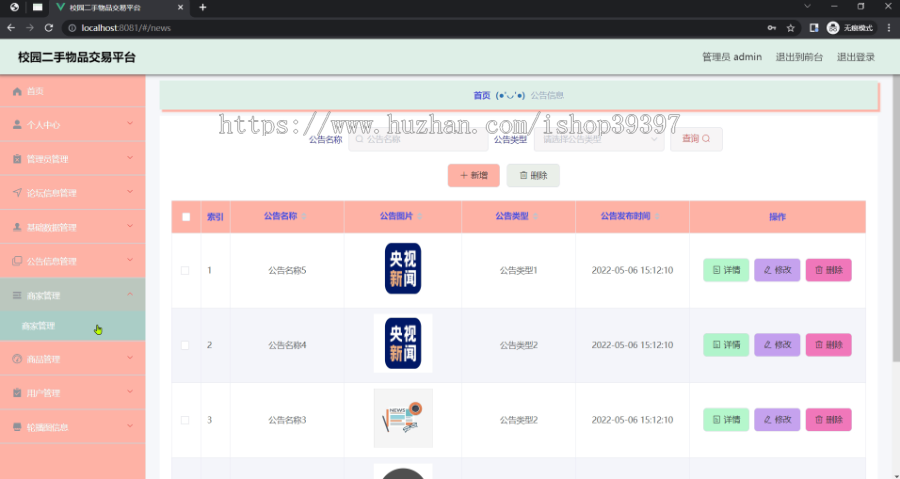Screen dimensions: 900x479
Task: Open the 公告类型 select dropdown
Action: click(599, 139)
